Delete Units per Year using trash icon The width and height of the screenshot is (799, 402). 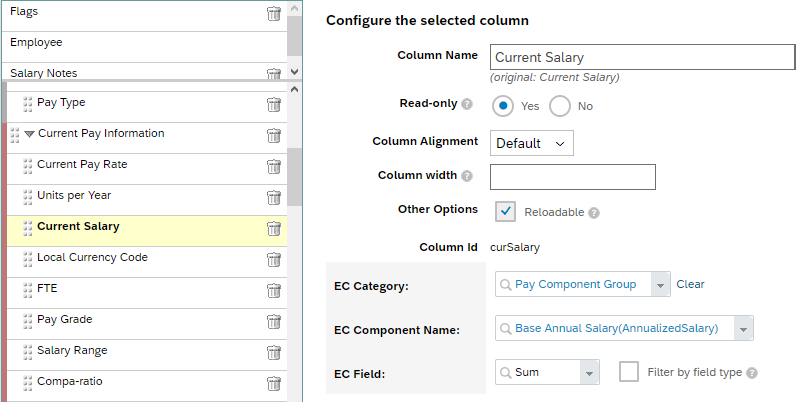coord(274,198)
